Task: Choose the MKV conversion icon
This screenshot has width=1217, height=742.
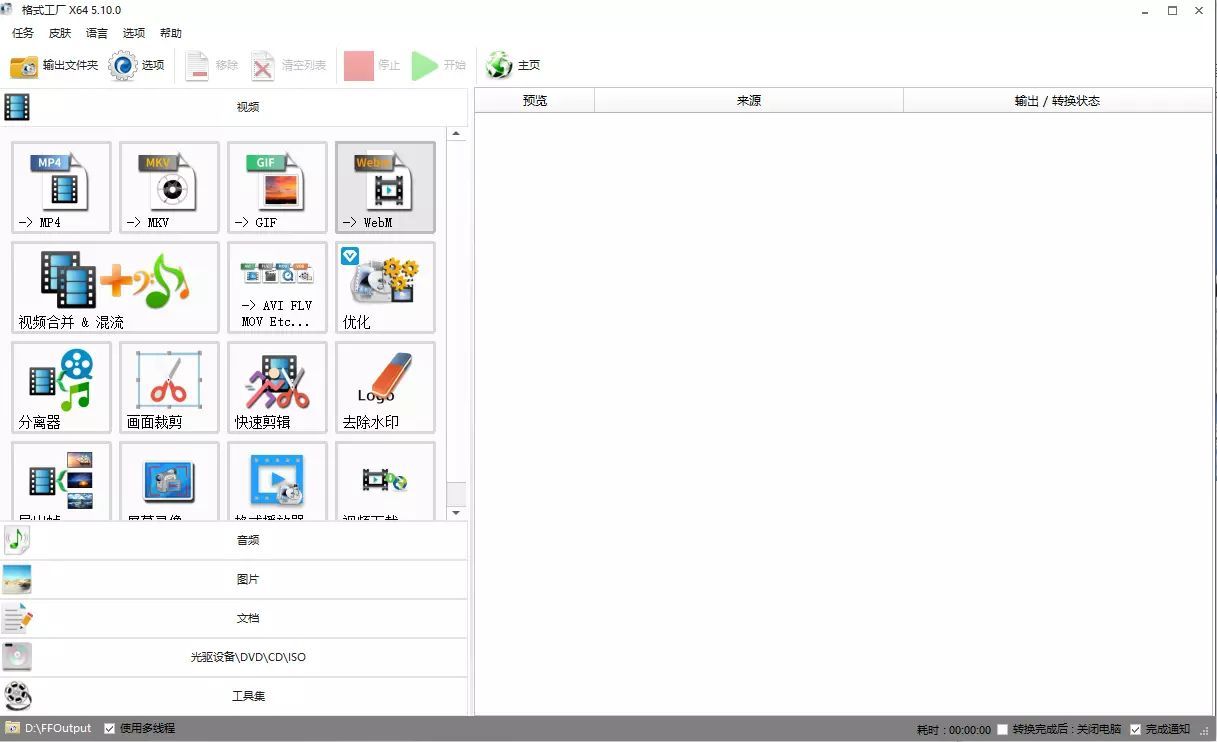Action: click(169, 187)
